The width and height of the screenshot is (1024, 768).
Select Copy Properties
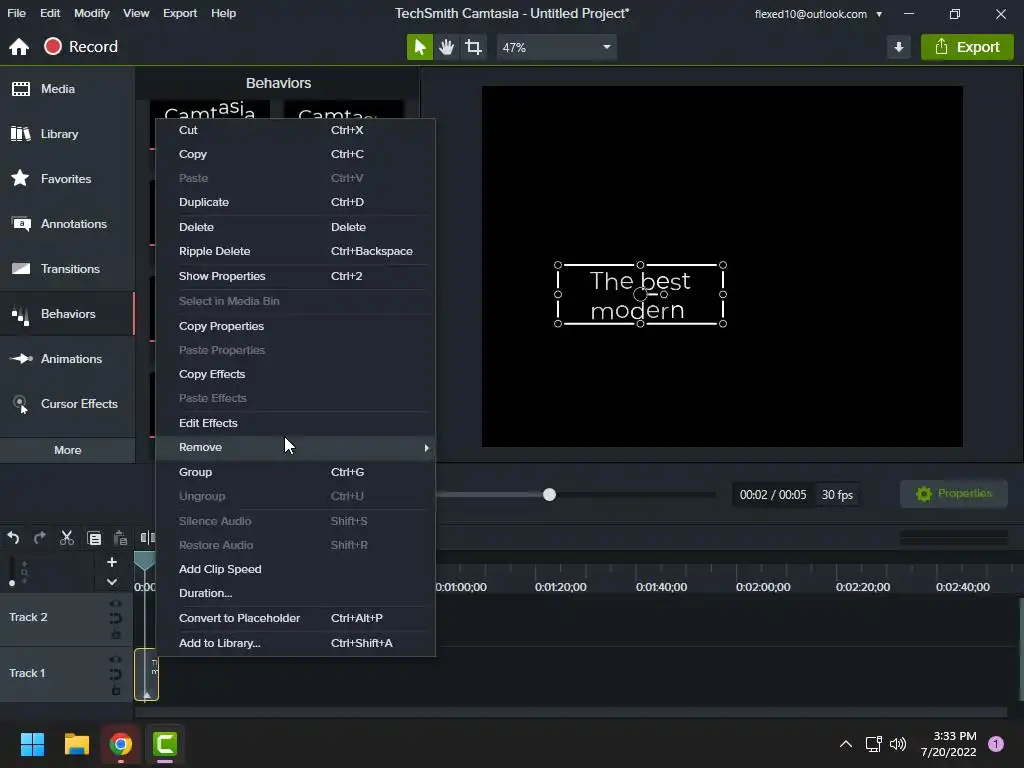coord(295,326)
